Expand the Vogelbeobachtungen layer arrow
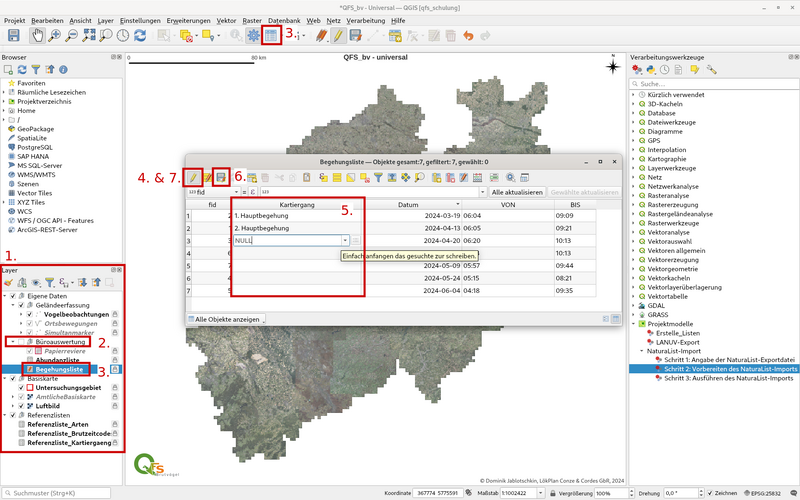 click(21, 314)
